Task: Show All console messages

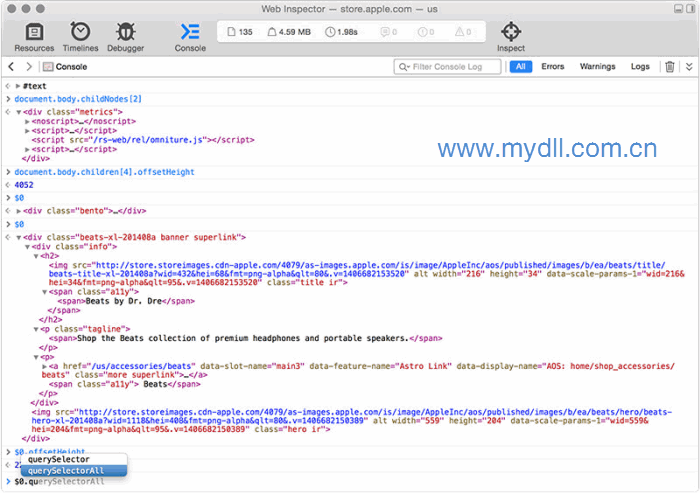Action: [521, 67]
